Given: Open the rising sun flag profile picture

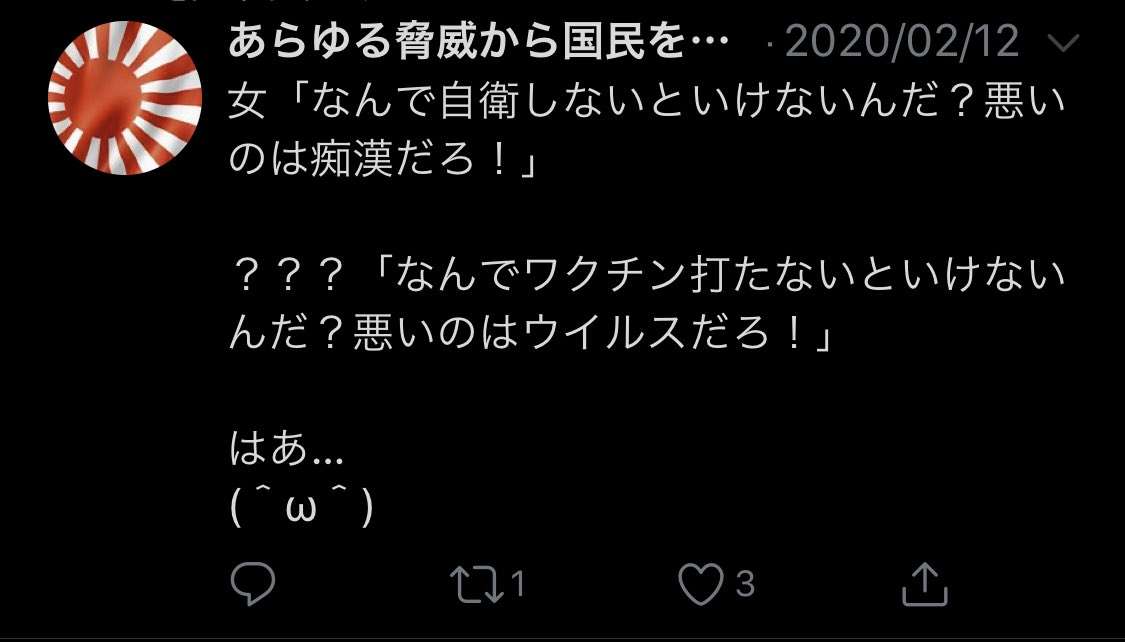Looking at the screenshot, I should tap(125, 98).
